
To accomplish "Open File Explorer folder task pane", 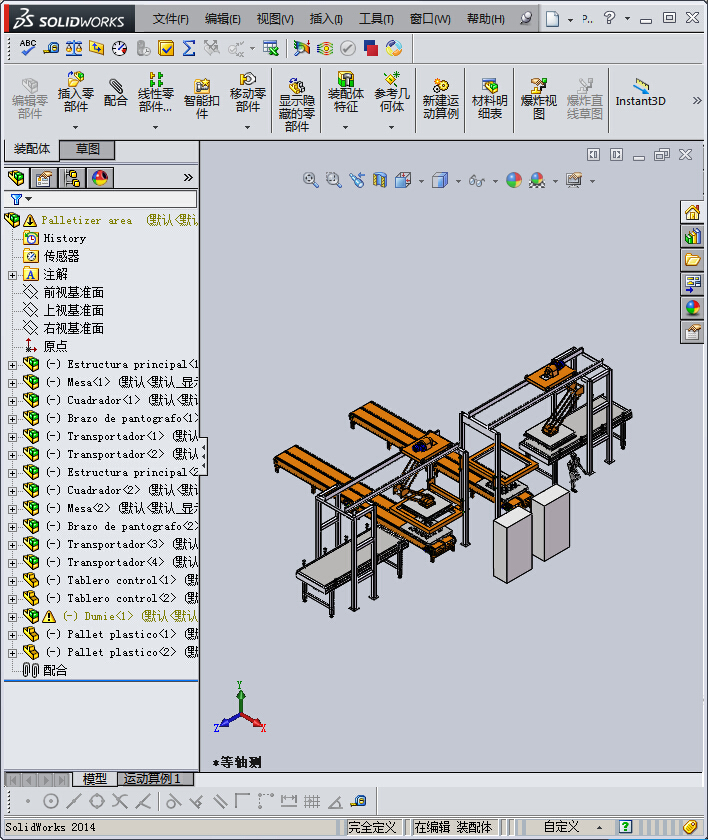I will 692,260.
